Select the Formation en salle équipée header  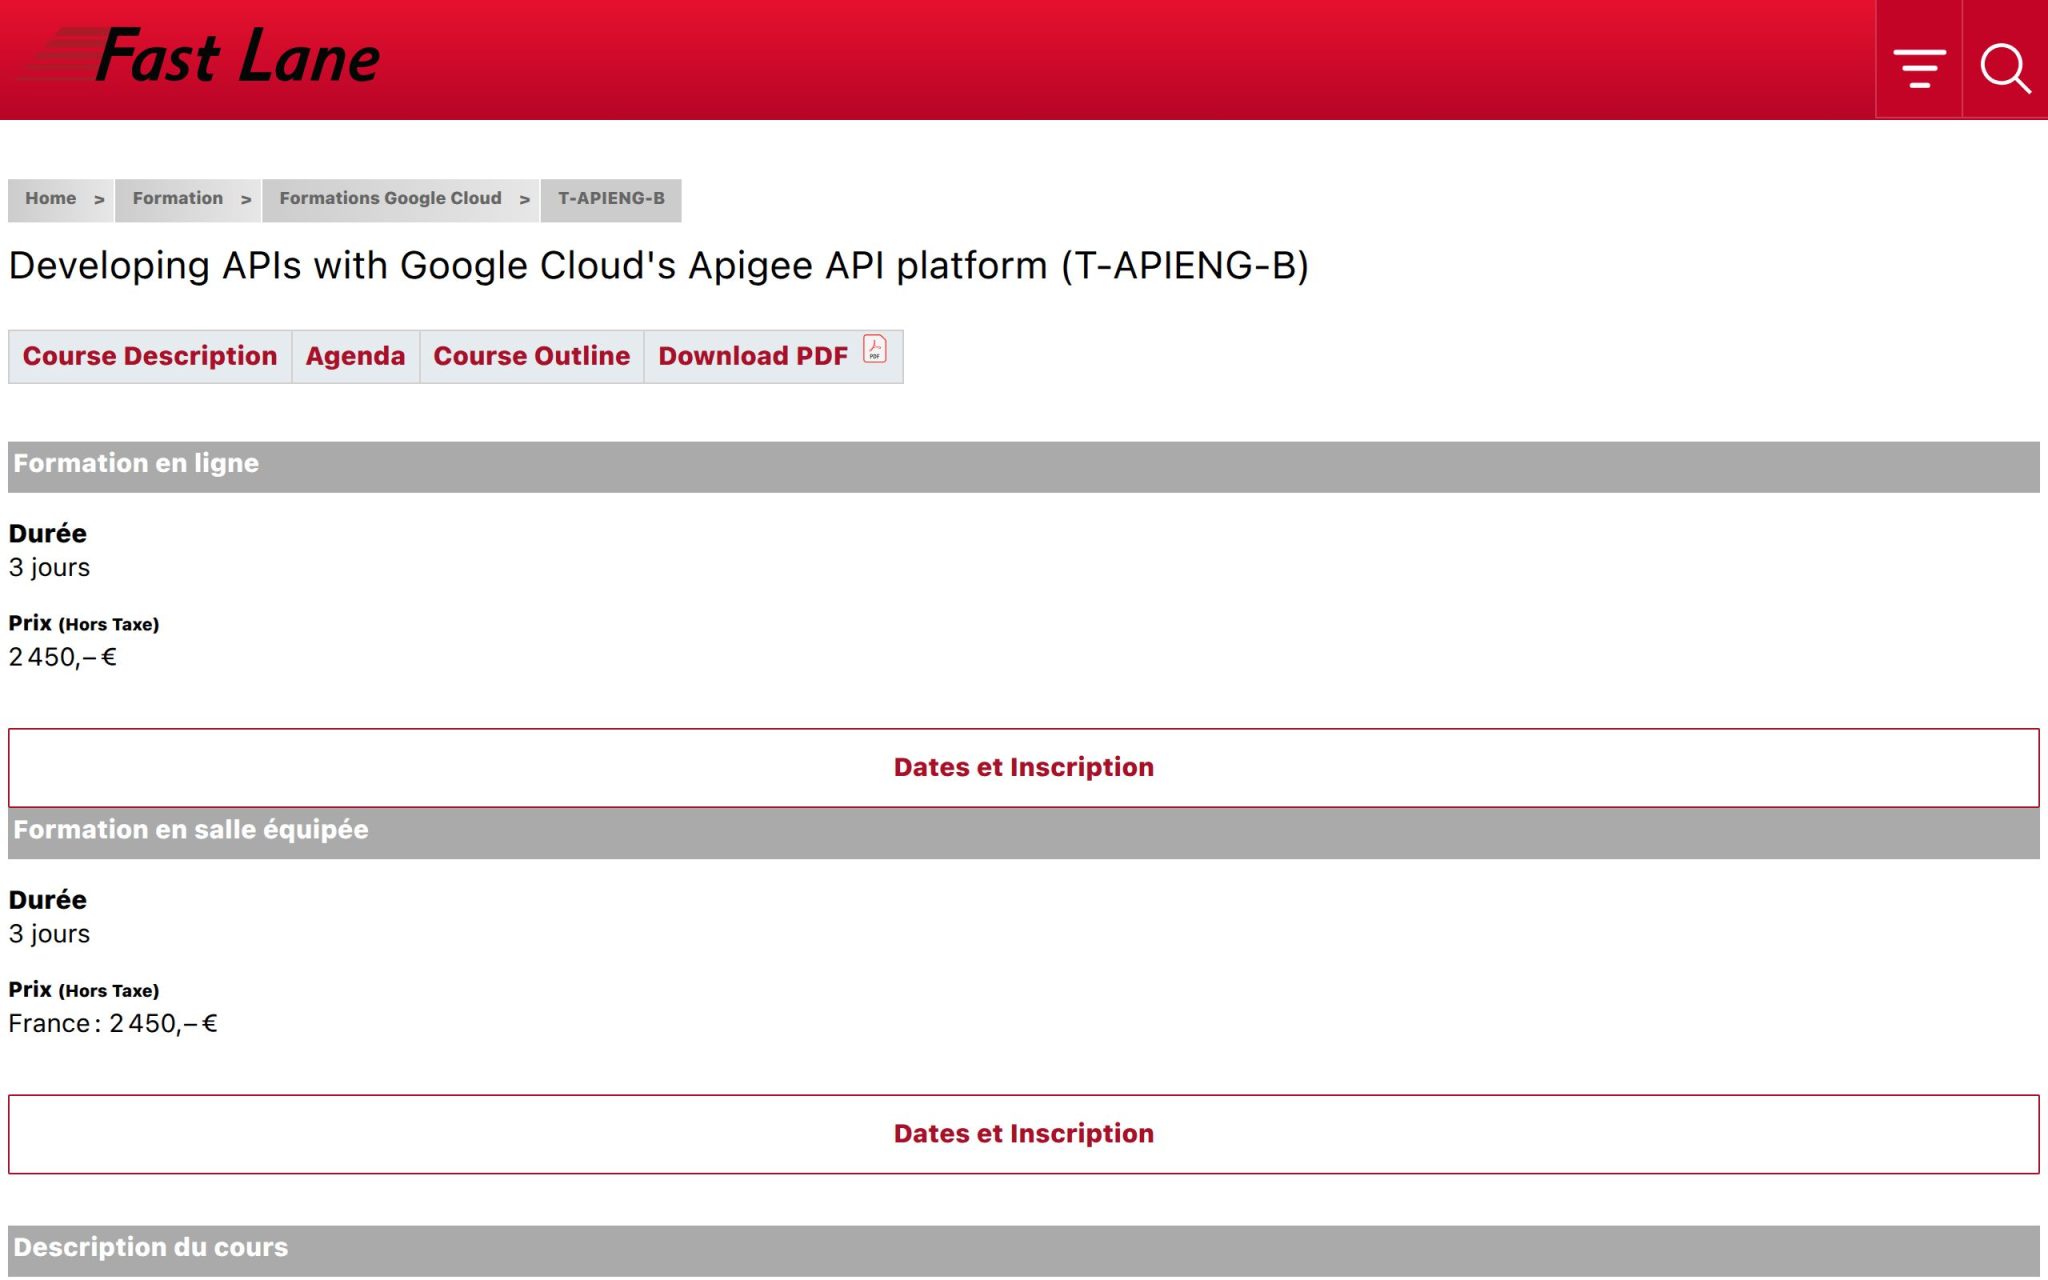(x=1024, y=832)
